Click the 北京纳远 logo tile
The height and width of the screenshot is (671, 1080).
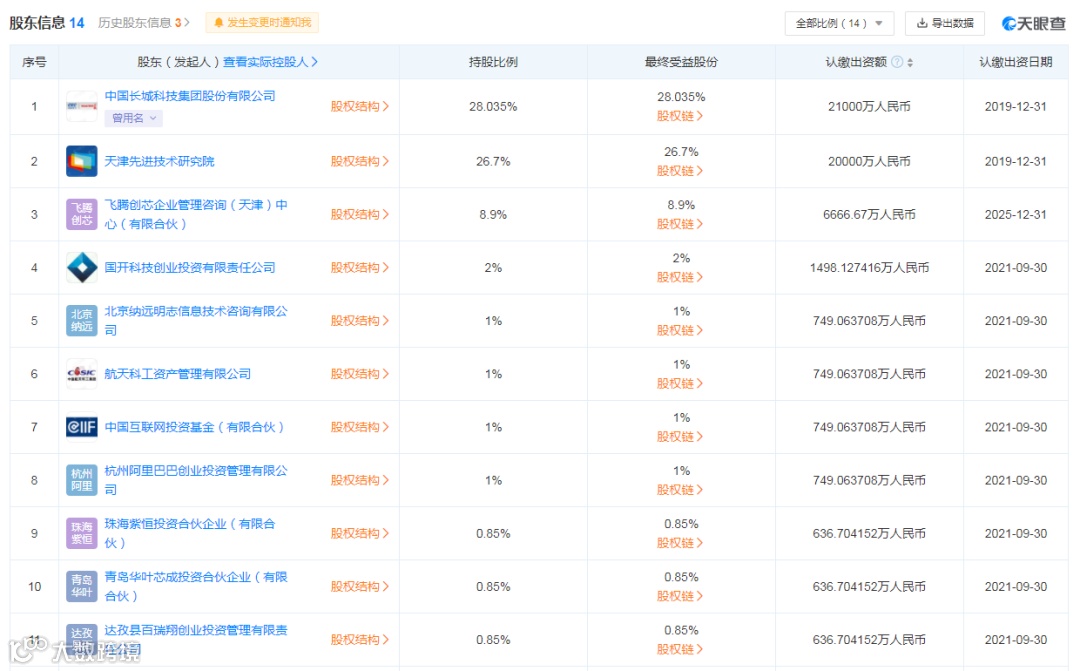pos(81,320)
